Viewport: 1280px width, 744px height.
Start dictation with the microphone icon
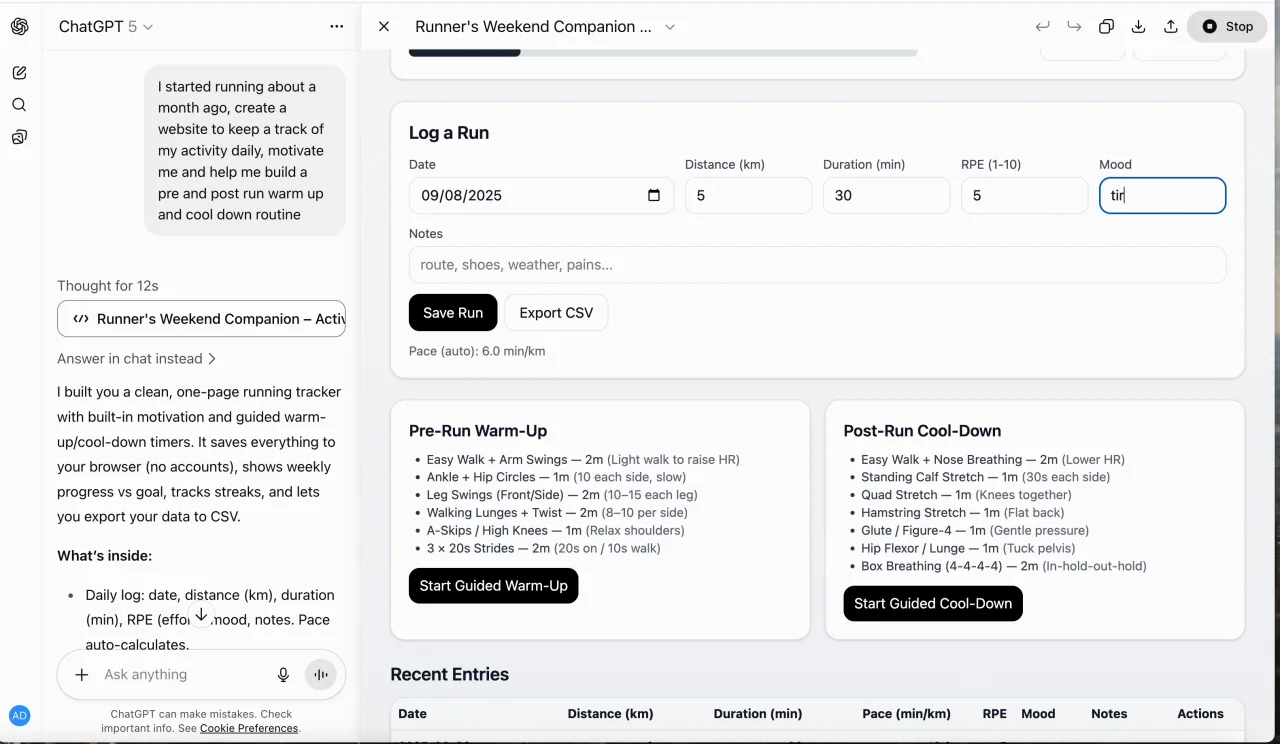pyautogui.click(x=284, y=675)
